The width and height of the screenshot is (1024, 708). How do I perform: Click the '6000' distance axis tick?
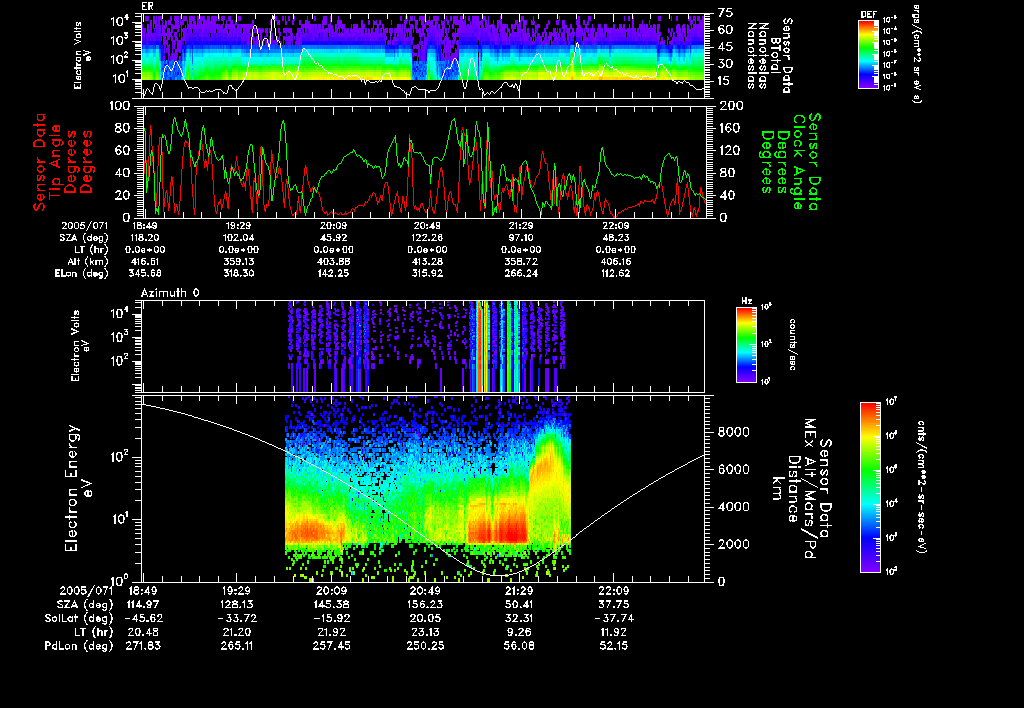[733, 470]
